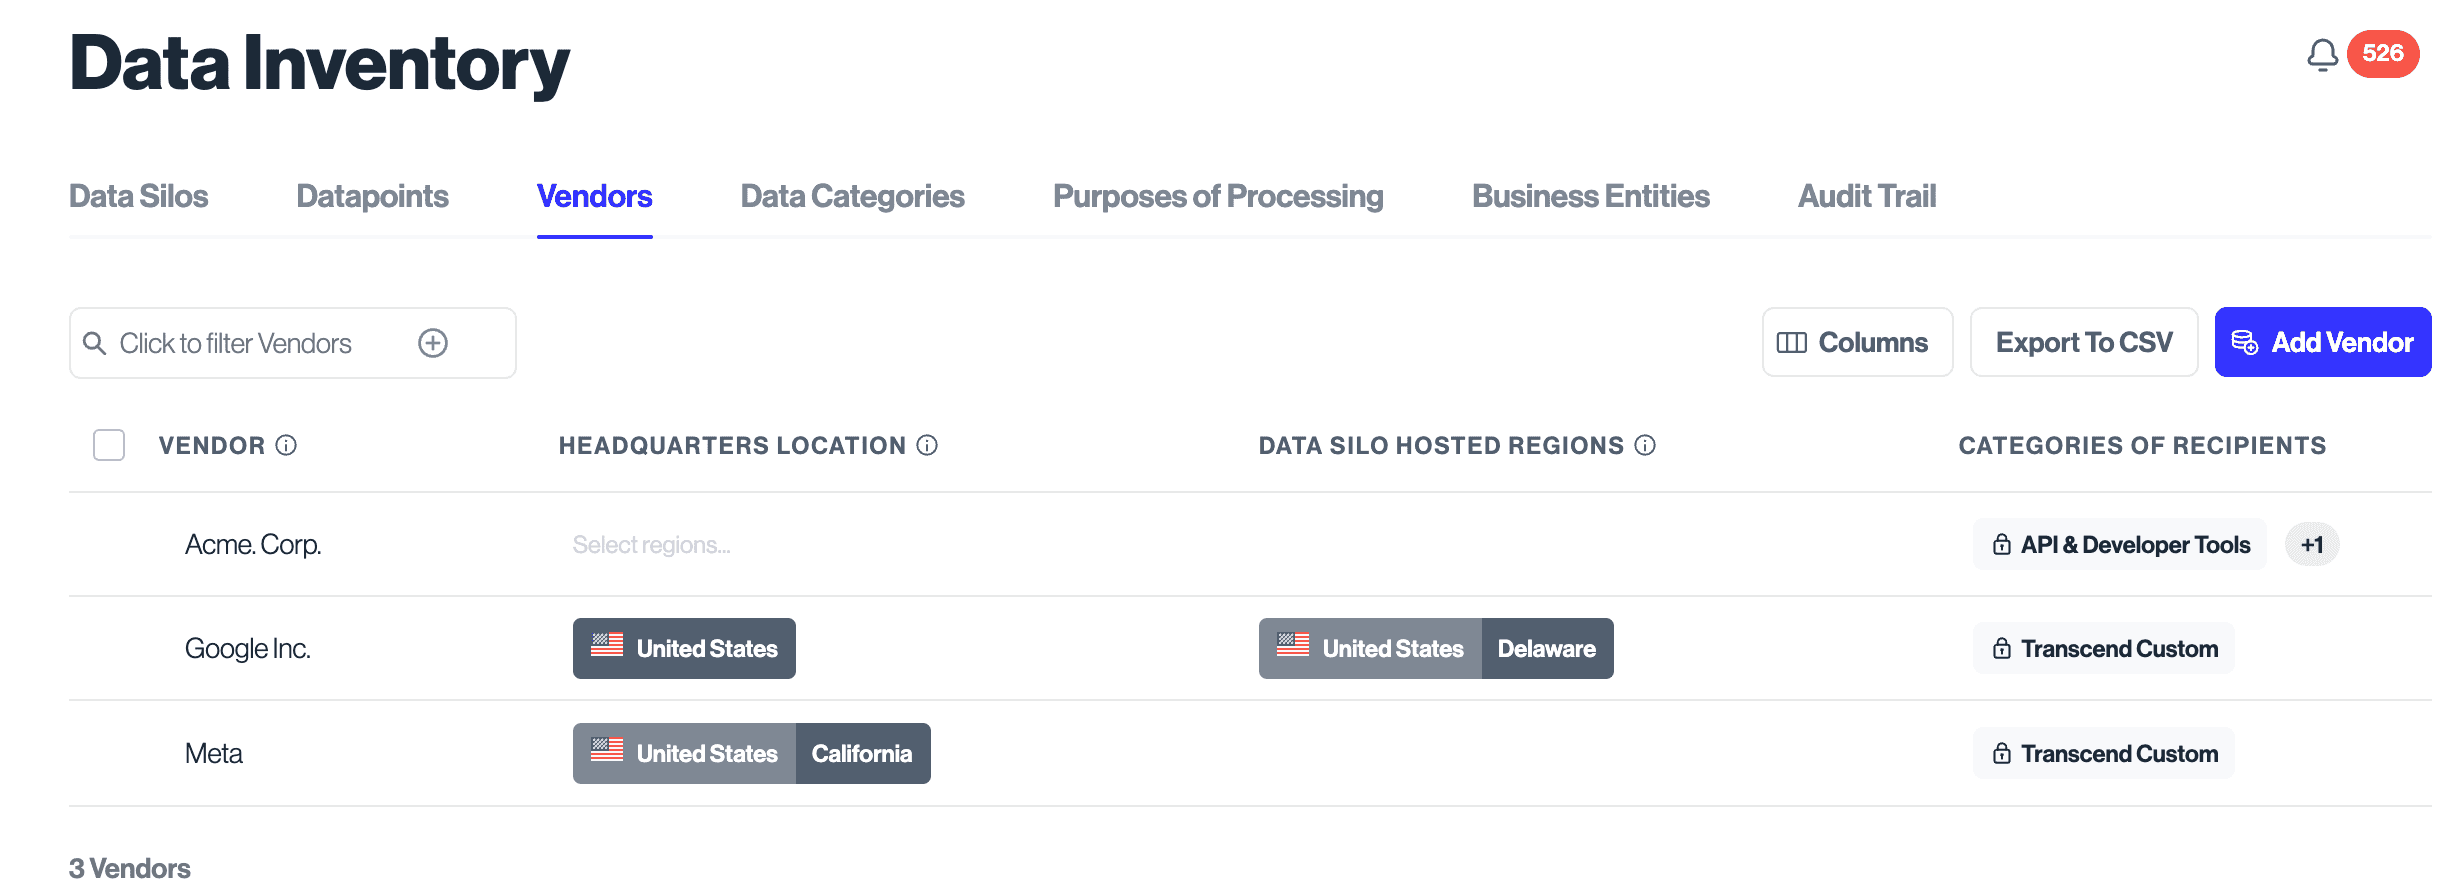Switch to the Data Silos tab
The height and width of the screenshot is (896, 2460).
[x=139, y=196]
